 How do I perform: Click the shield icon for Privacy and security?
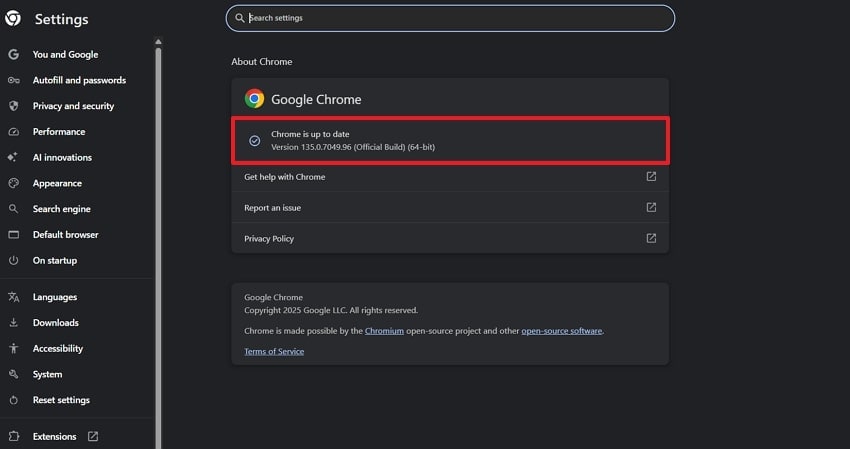14,106
